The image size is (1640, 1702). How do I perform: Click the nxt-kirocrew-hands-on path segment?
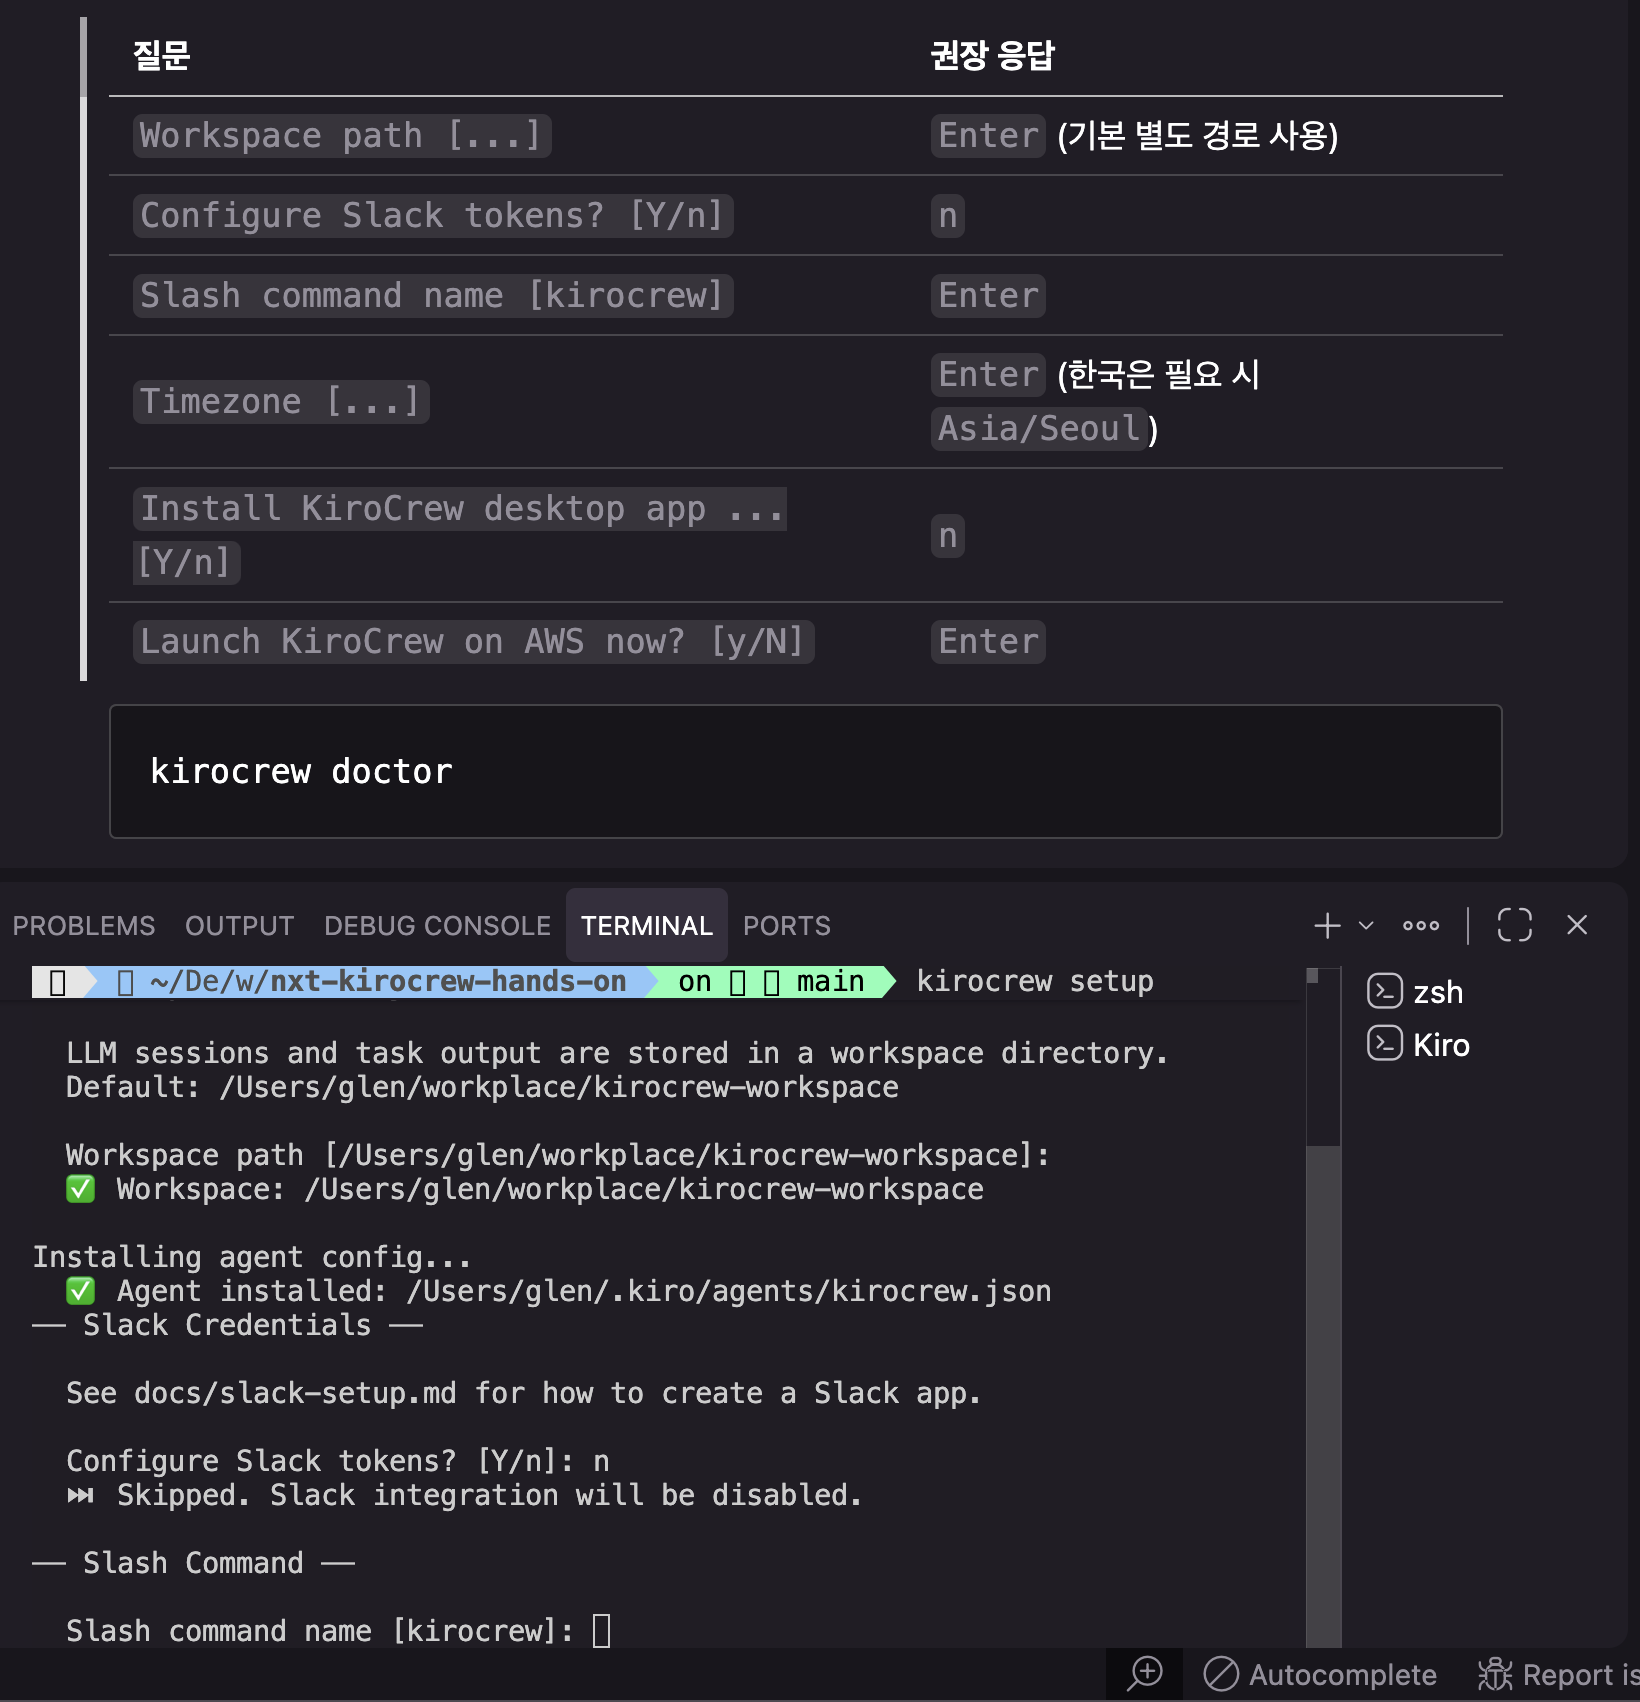tap(448, 982)
